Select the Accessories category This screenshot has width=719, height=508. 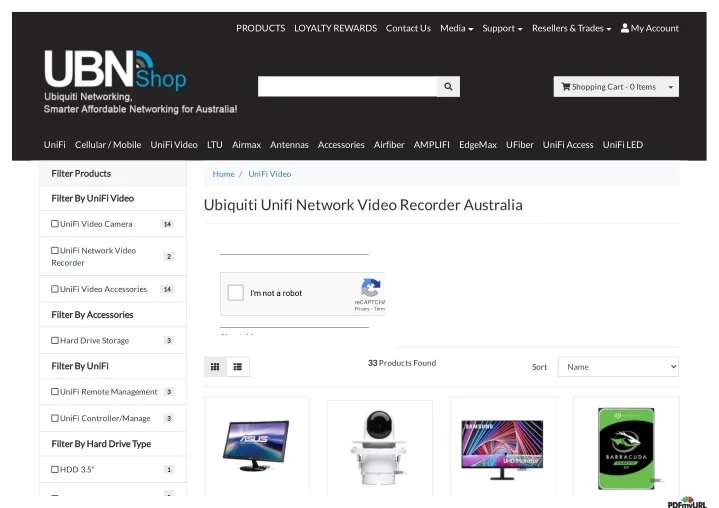[x=341, y=145]
